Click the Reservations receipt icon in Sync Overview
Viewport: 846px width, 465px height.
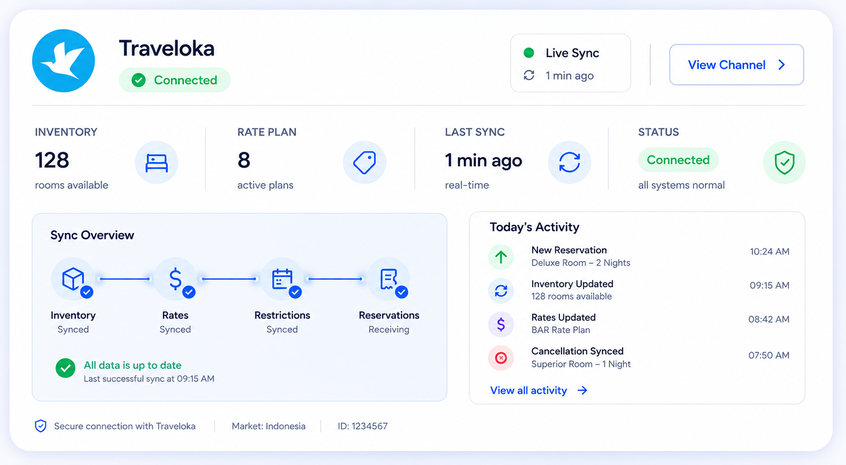[x=389, y=279]
